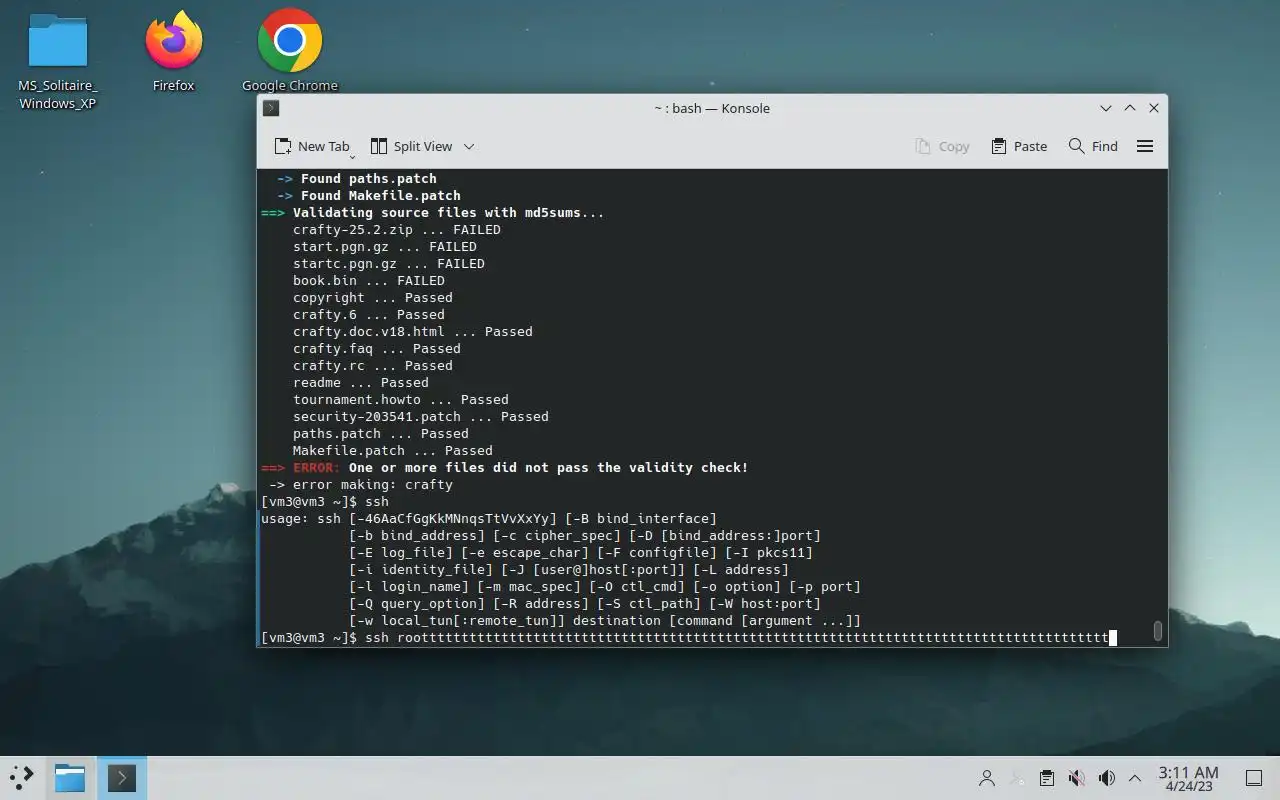Click the Copy toolbar button
The width and height of the screenshot is (1280, 800).
[x=942, y=146]
